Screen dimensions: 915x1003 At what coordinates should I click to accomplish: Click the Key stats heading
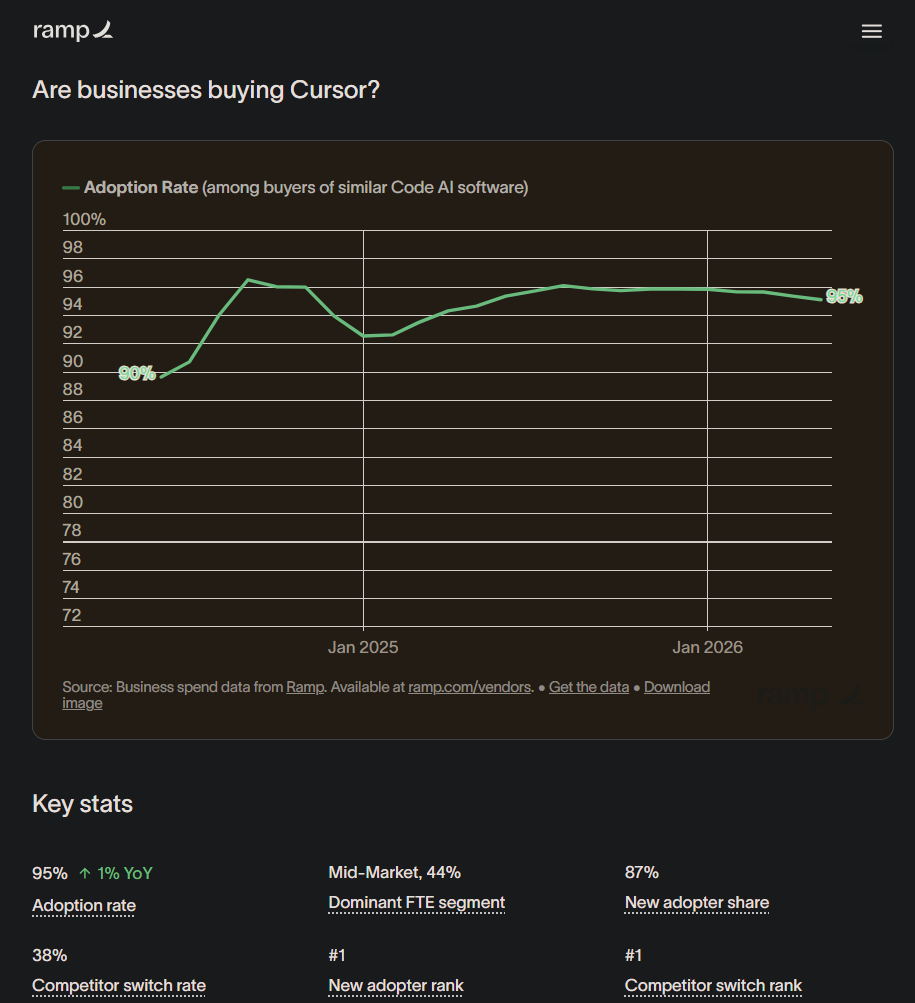[x=83, y=804]
